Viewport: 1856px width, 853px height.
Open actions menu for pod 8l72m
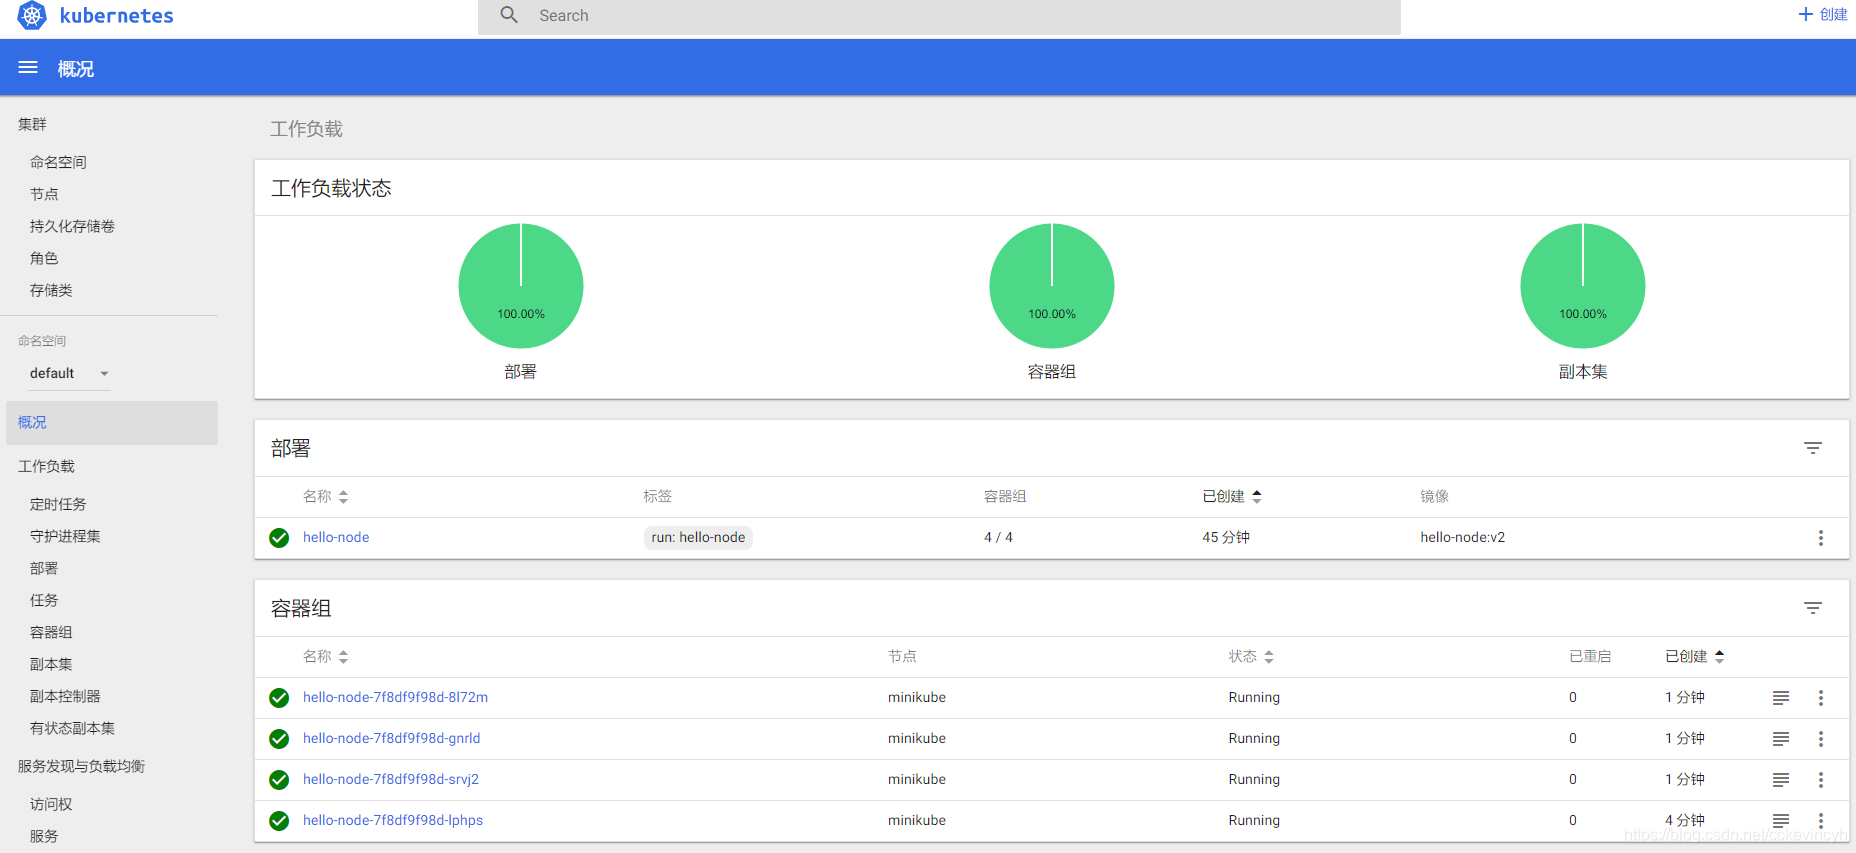tap(1821, 698)
